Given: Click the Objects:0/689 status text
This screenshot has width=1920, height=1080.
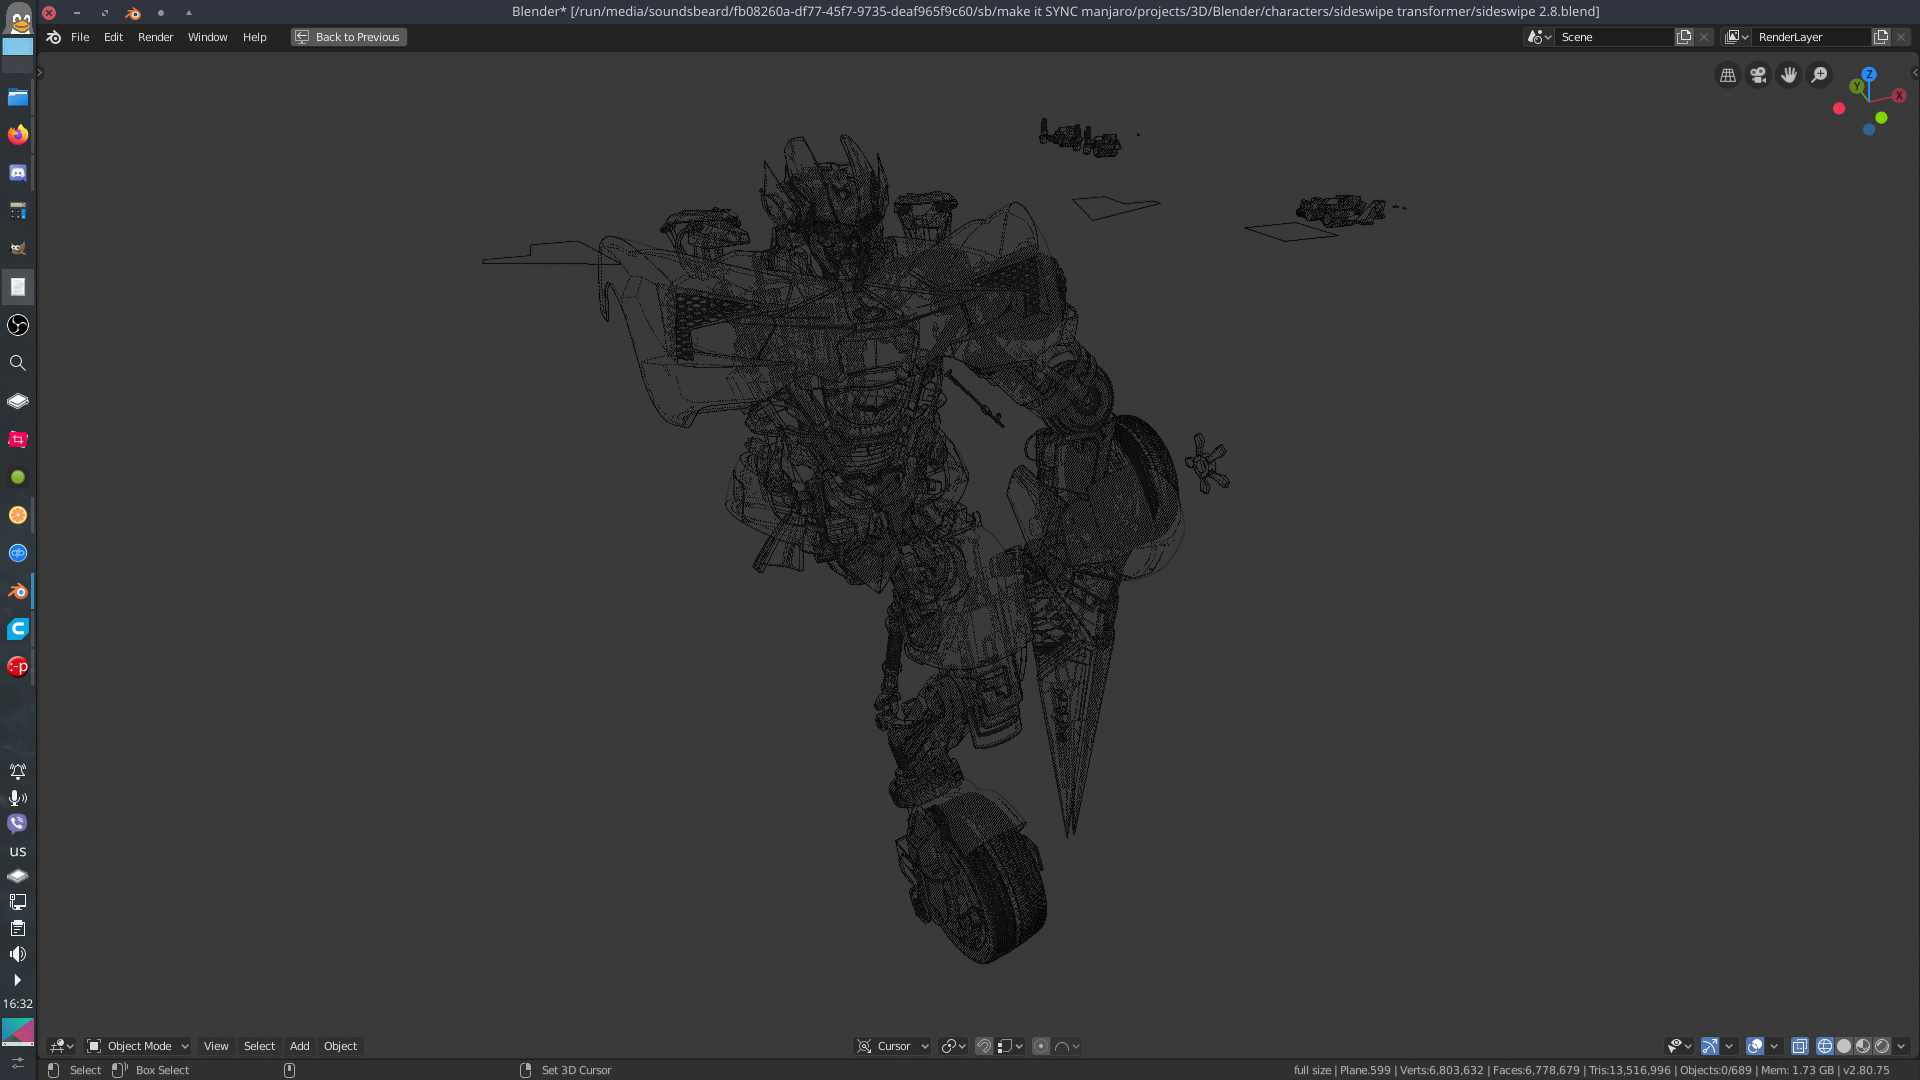Looking at the screenshot, I should coord(1715,1070).
